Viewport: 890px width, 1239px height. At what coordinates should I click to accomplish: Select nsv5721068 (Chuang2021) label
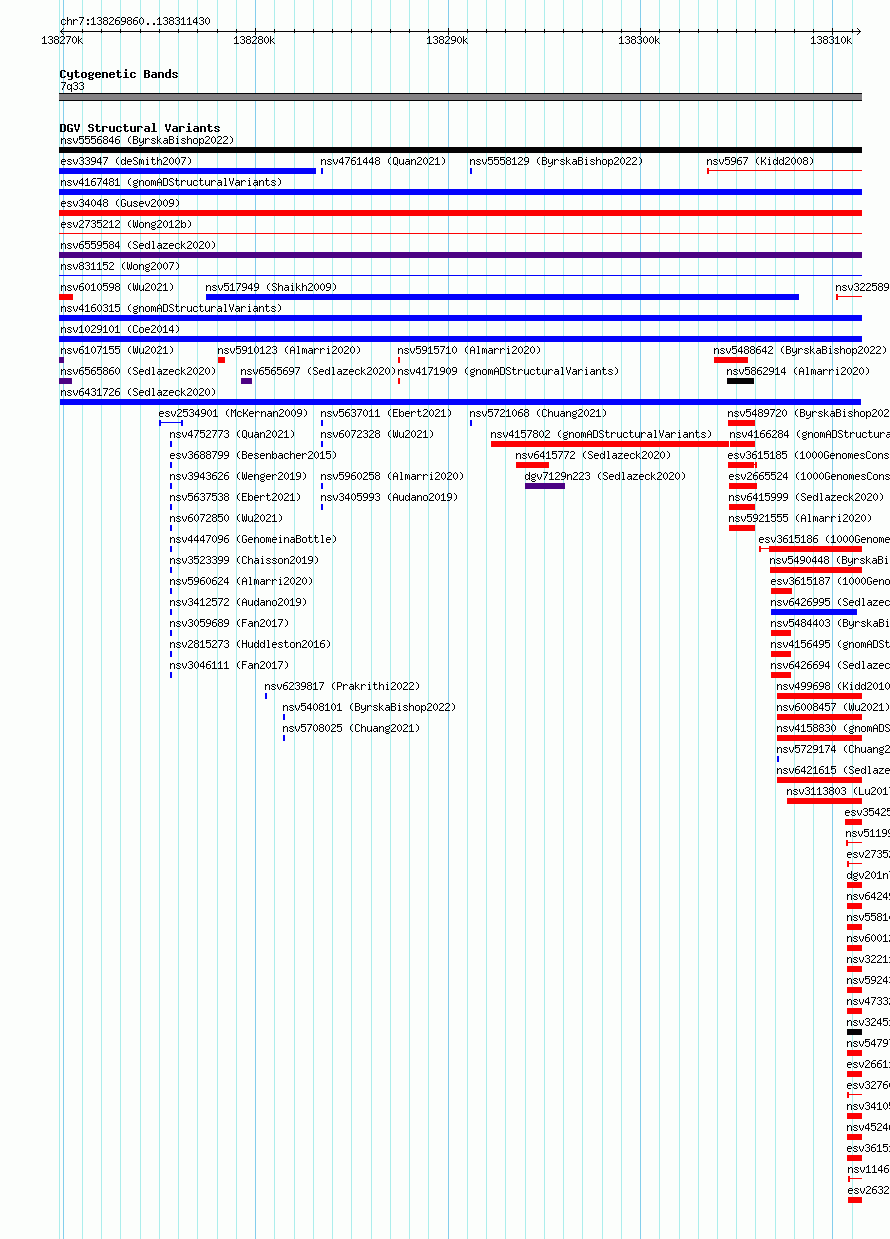coord(538,414)
